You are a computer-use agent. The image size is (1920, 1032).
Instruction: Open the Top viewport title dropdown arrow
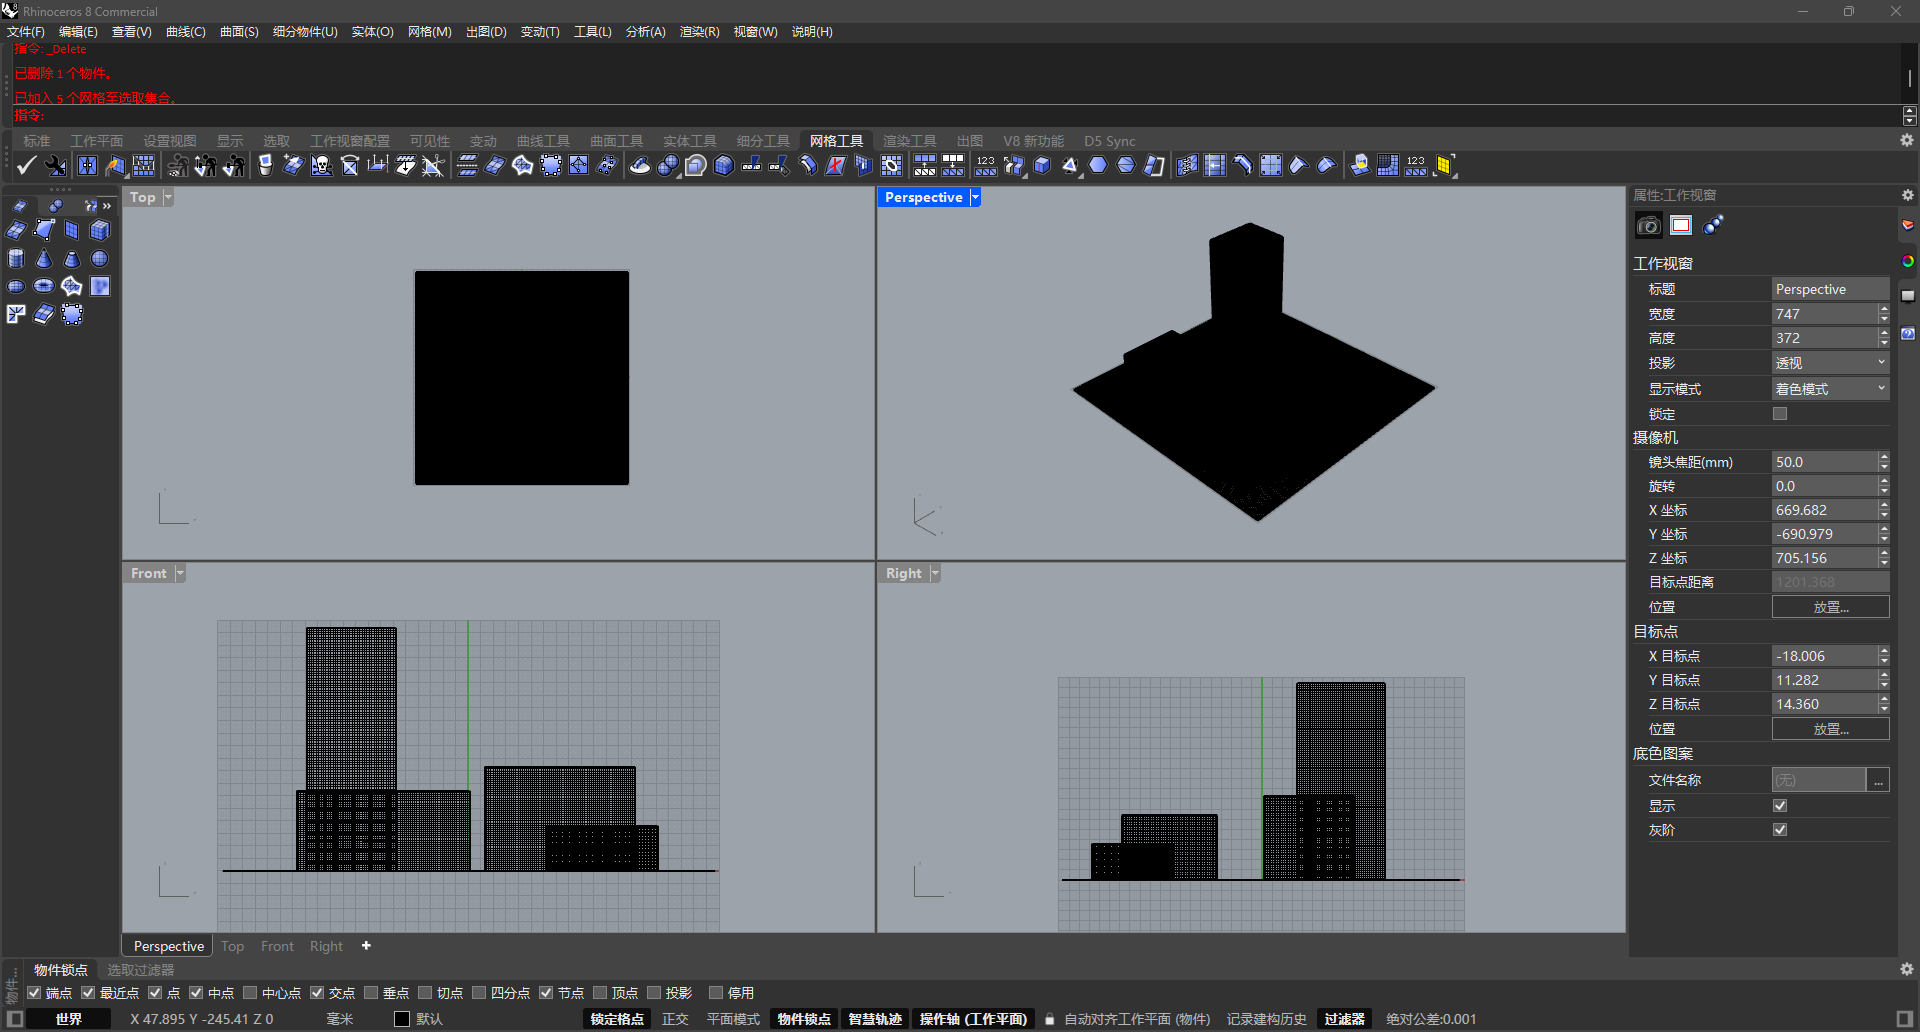[x=168, y=197]
